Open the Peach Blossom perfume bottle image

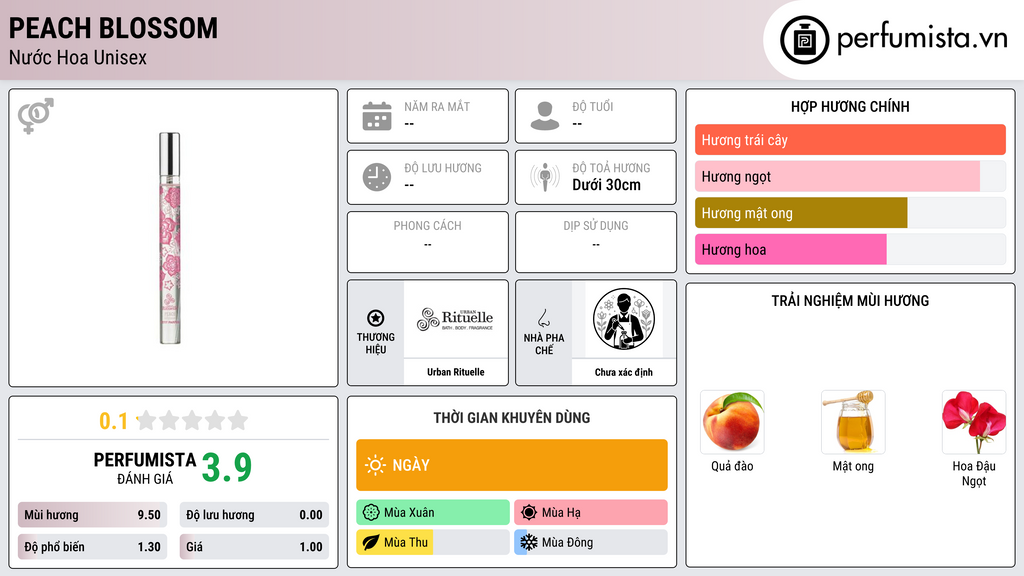tap(170, 238)
